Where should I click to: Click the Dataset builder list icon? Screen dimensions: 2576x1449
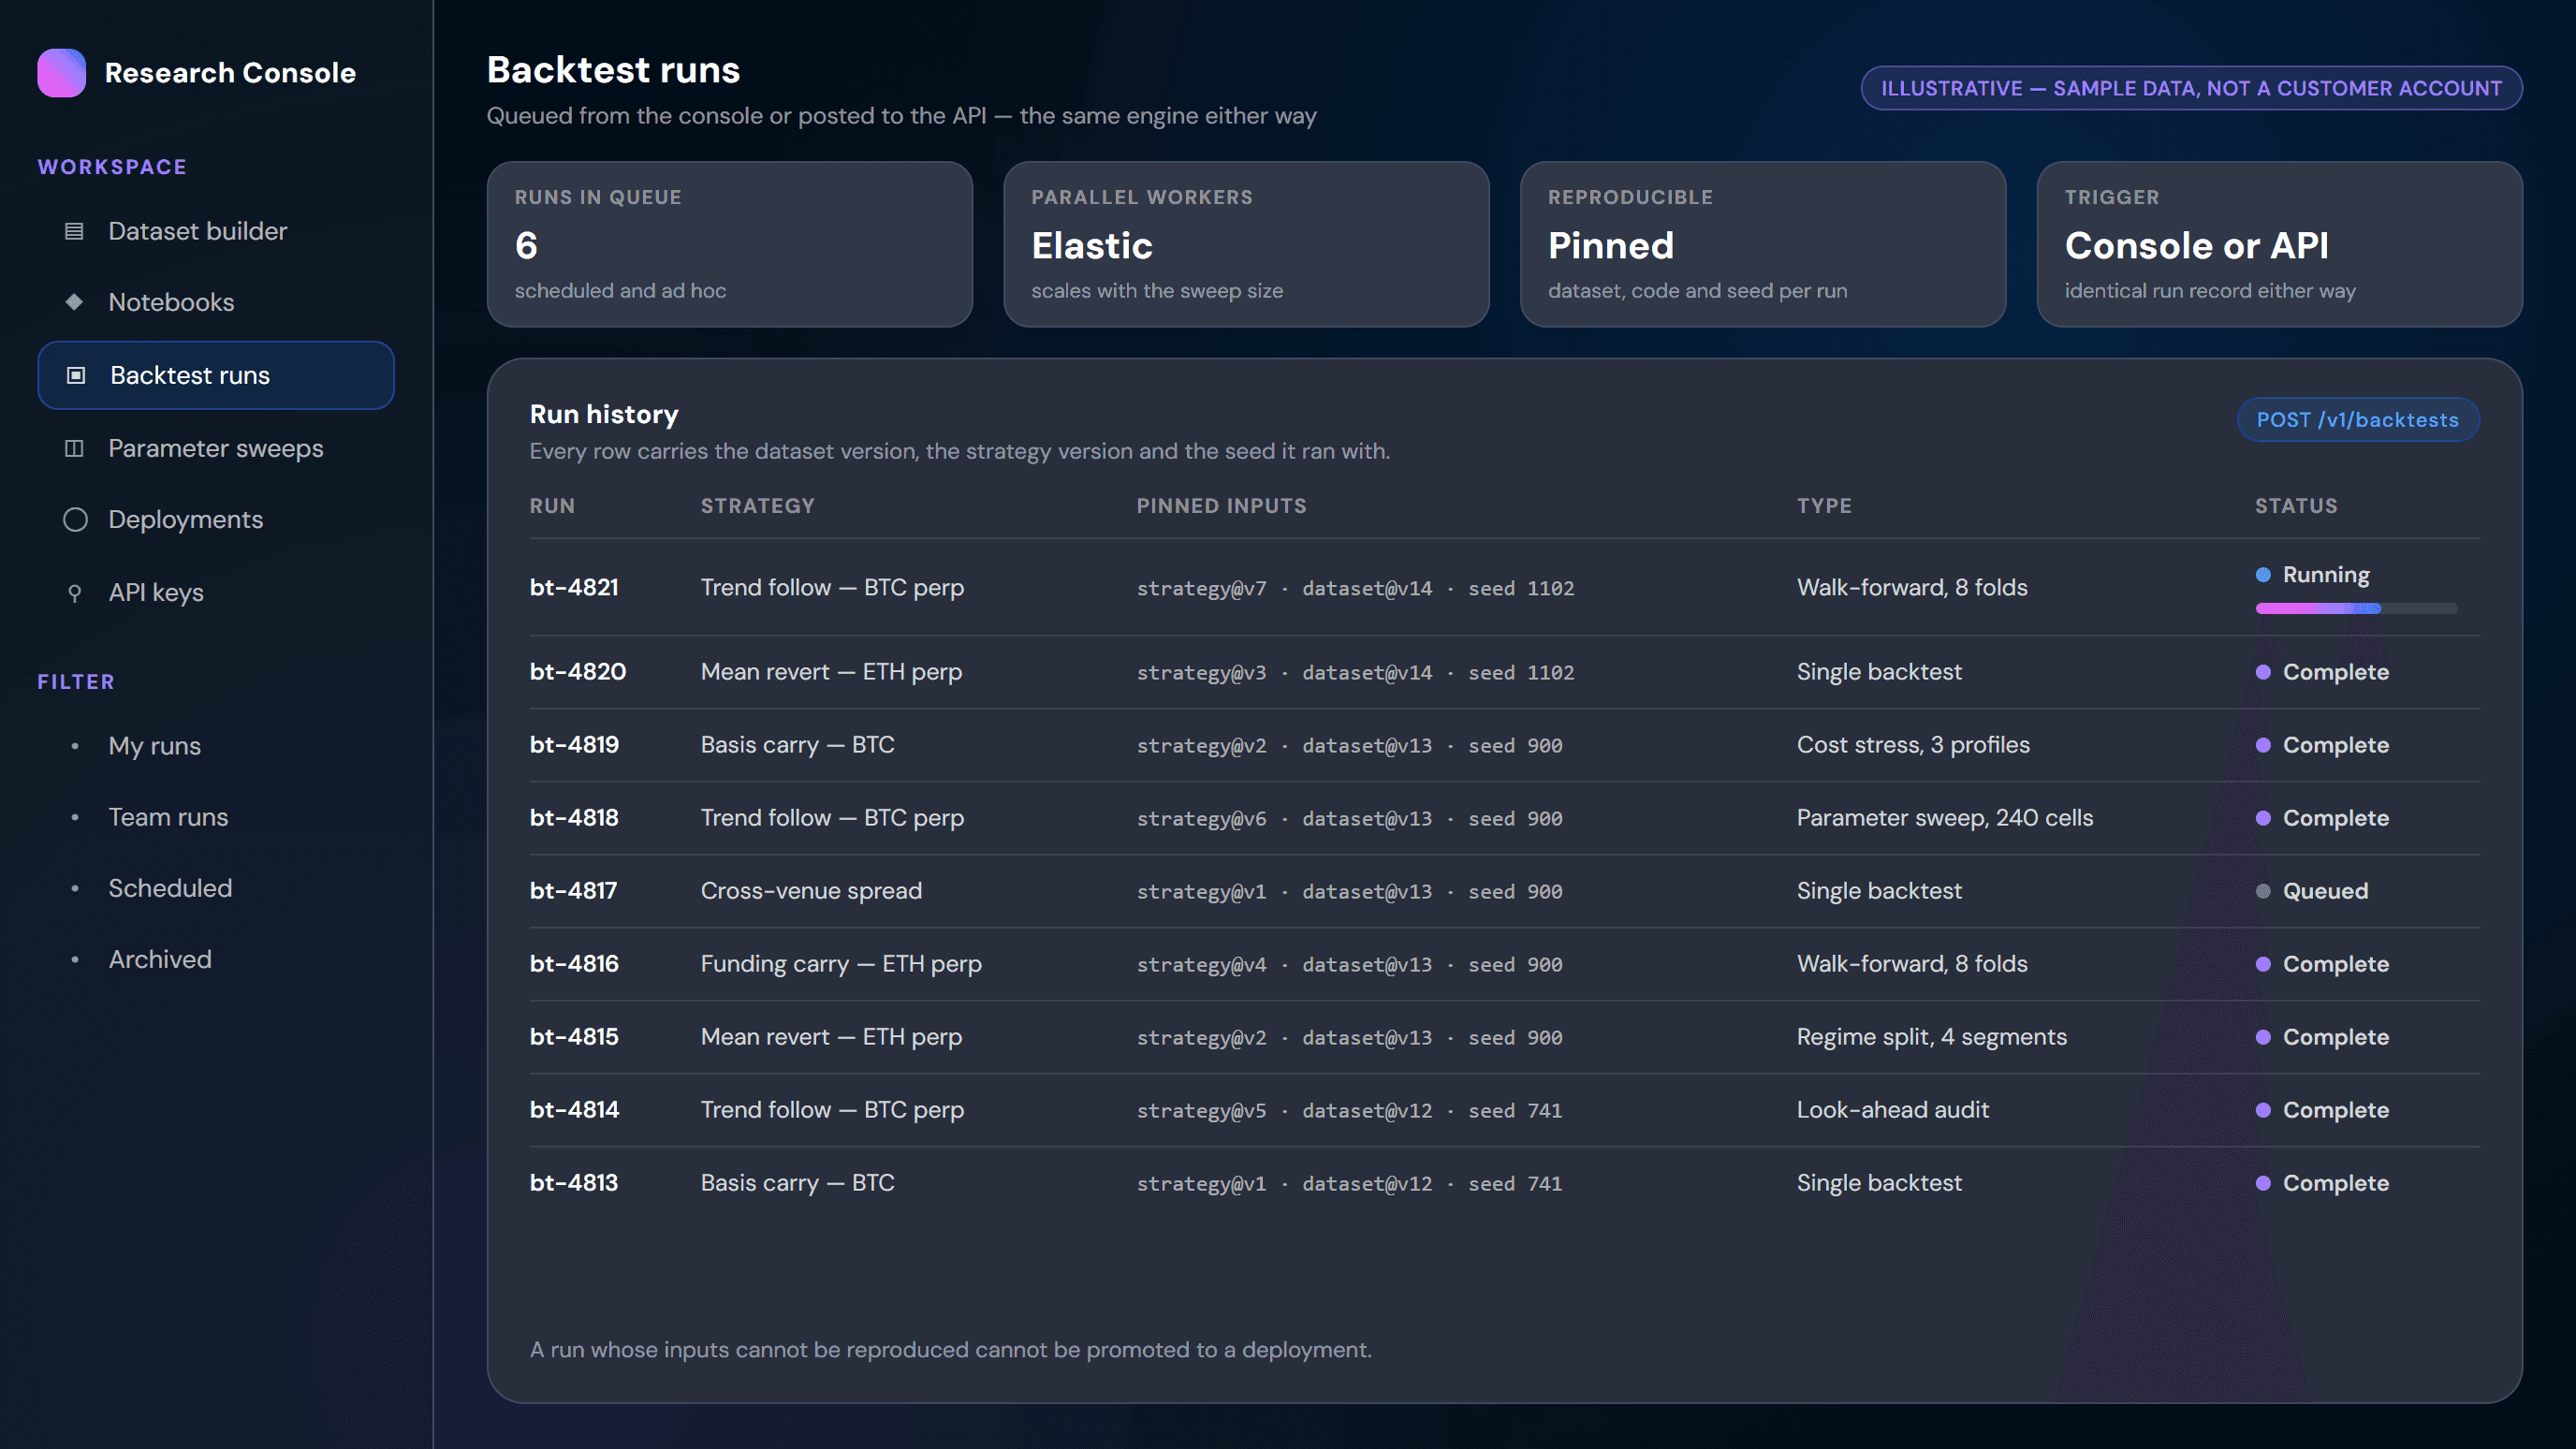click(x=74, y=231)
